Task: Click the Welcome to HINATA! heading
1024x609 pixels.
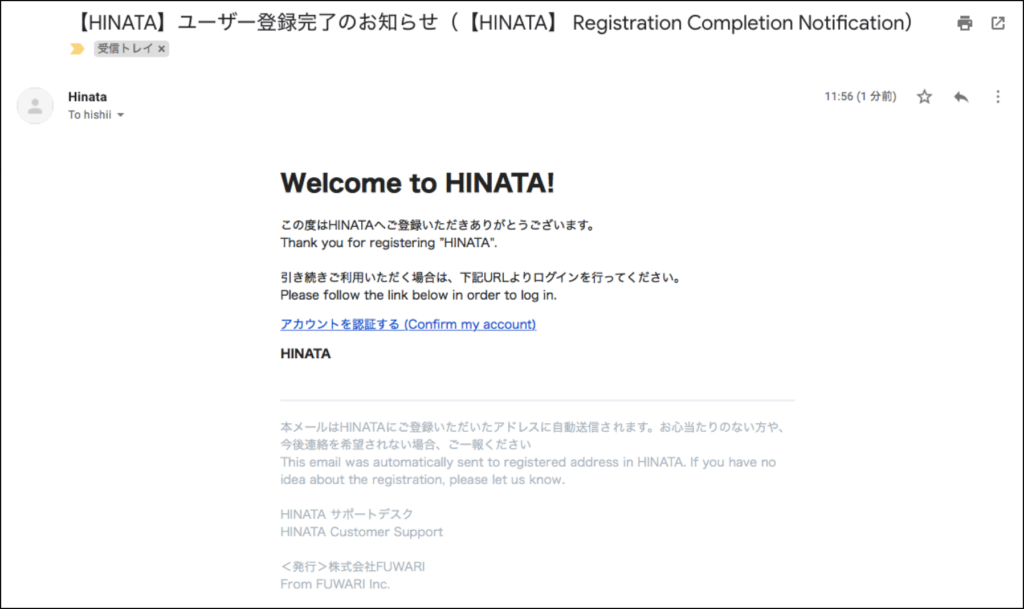Action: (417, 183)
